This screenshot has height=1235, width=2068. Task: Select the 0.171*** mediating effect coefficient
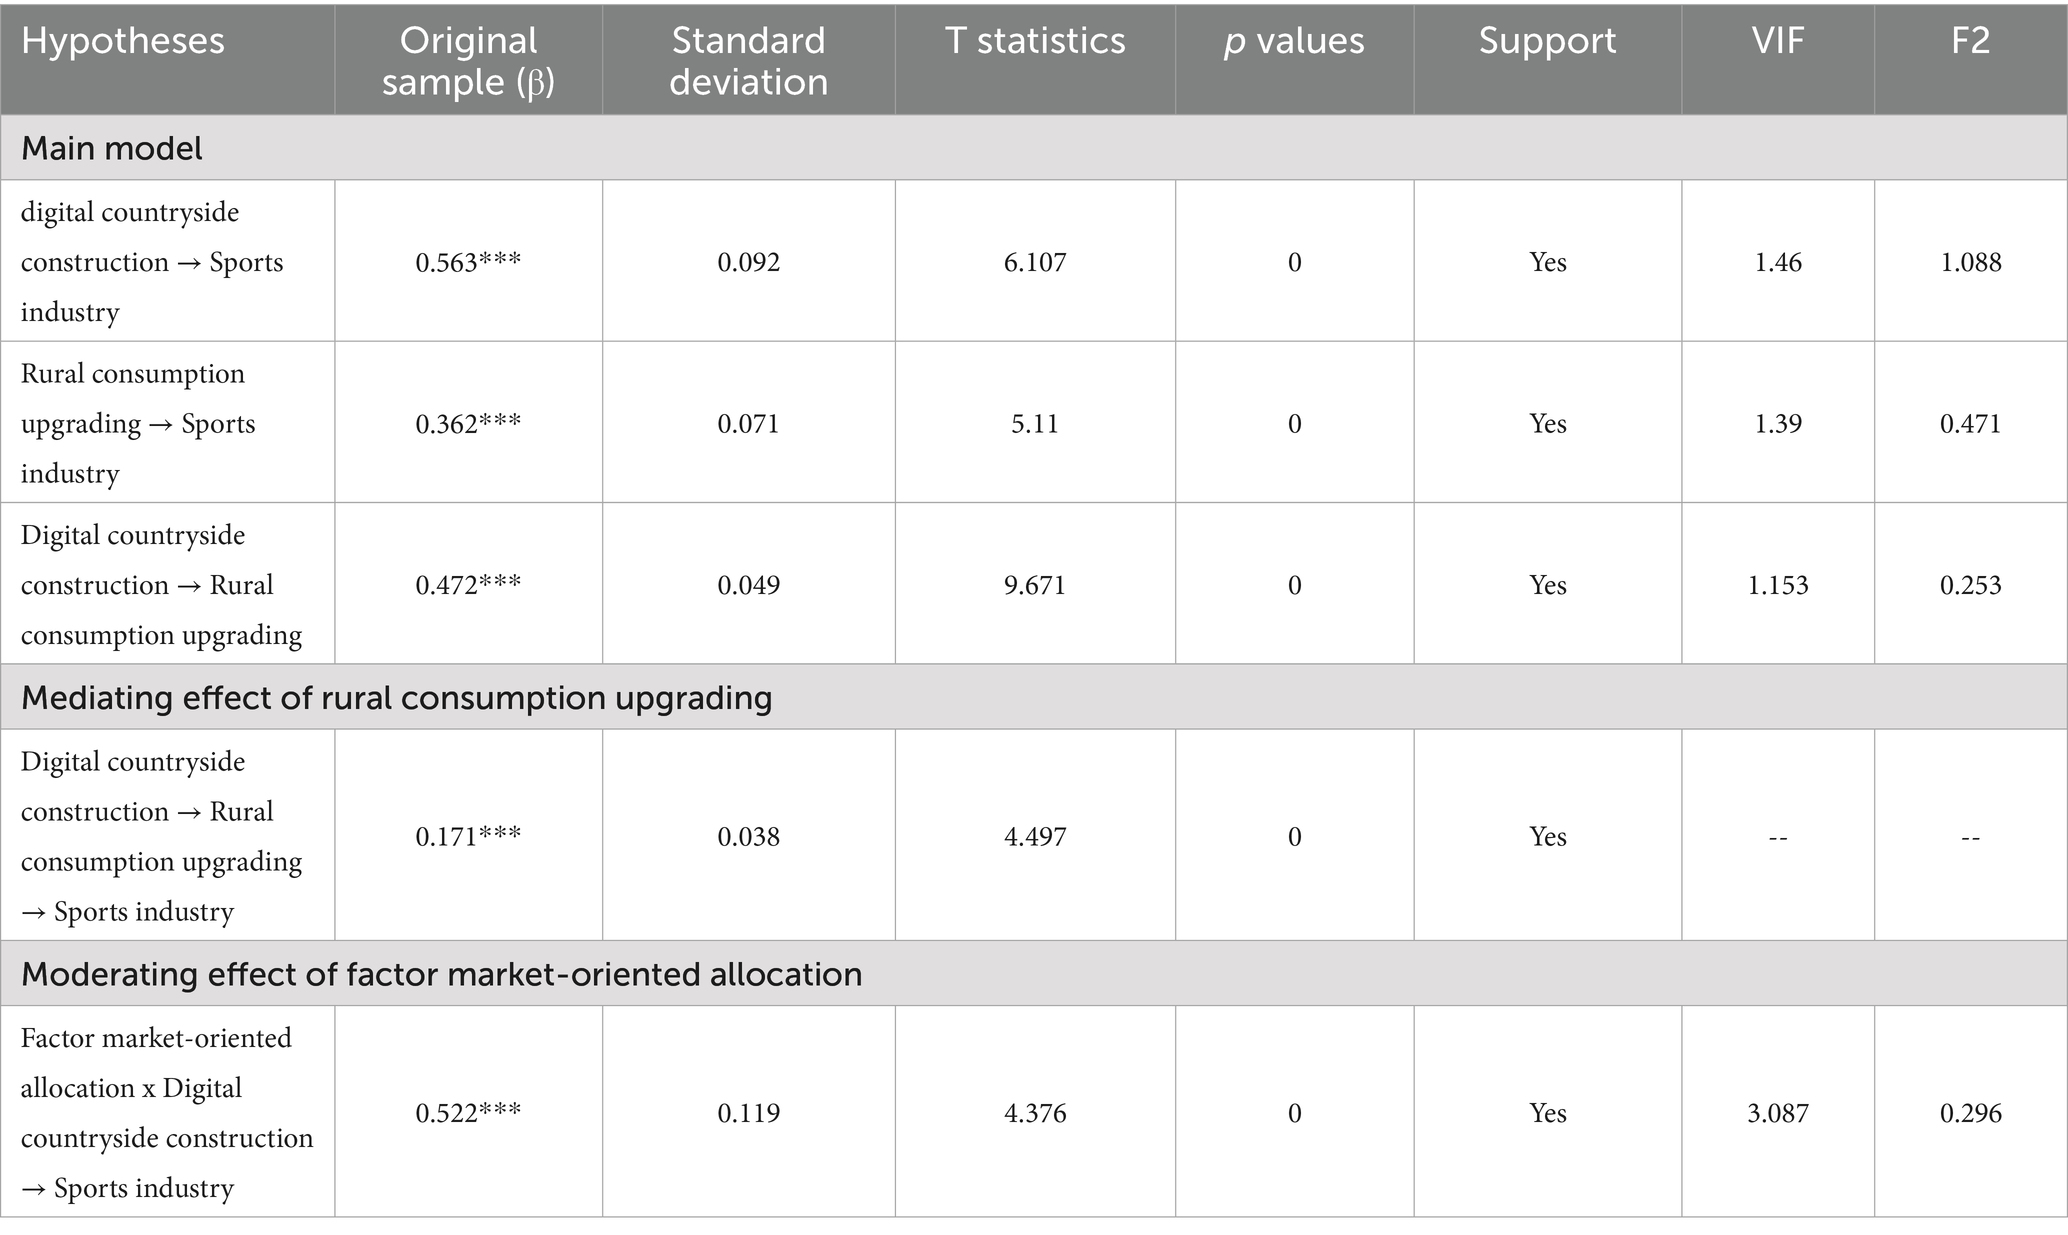[468, 836]
